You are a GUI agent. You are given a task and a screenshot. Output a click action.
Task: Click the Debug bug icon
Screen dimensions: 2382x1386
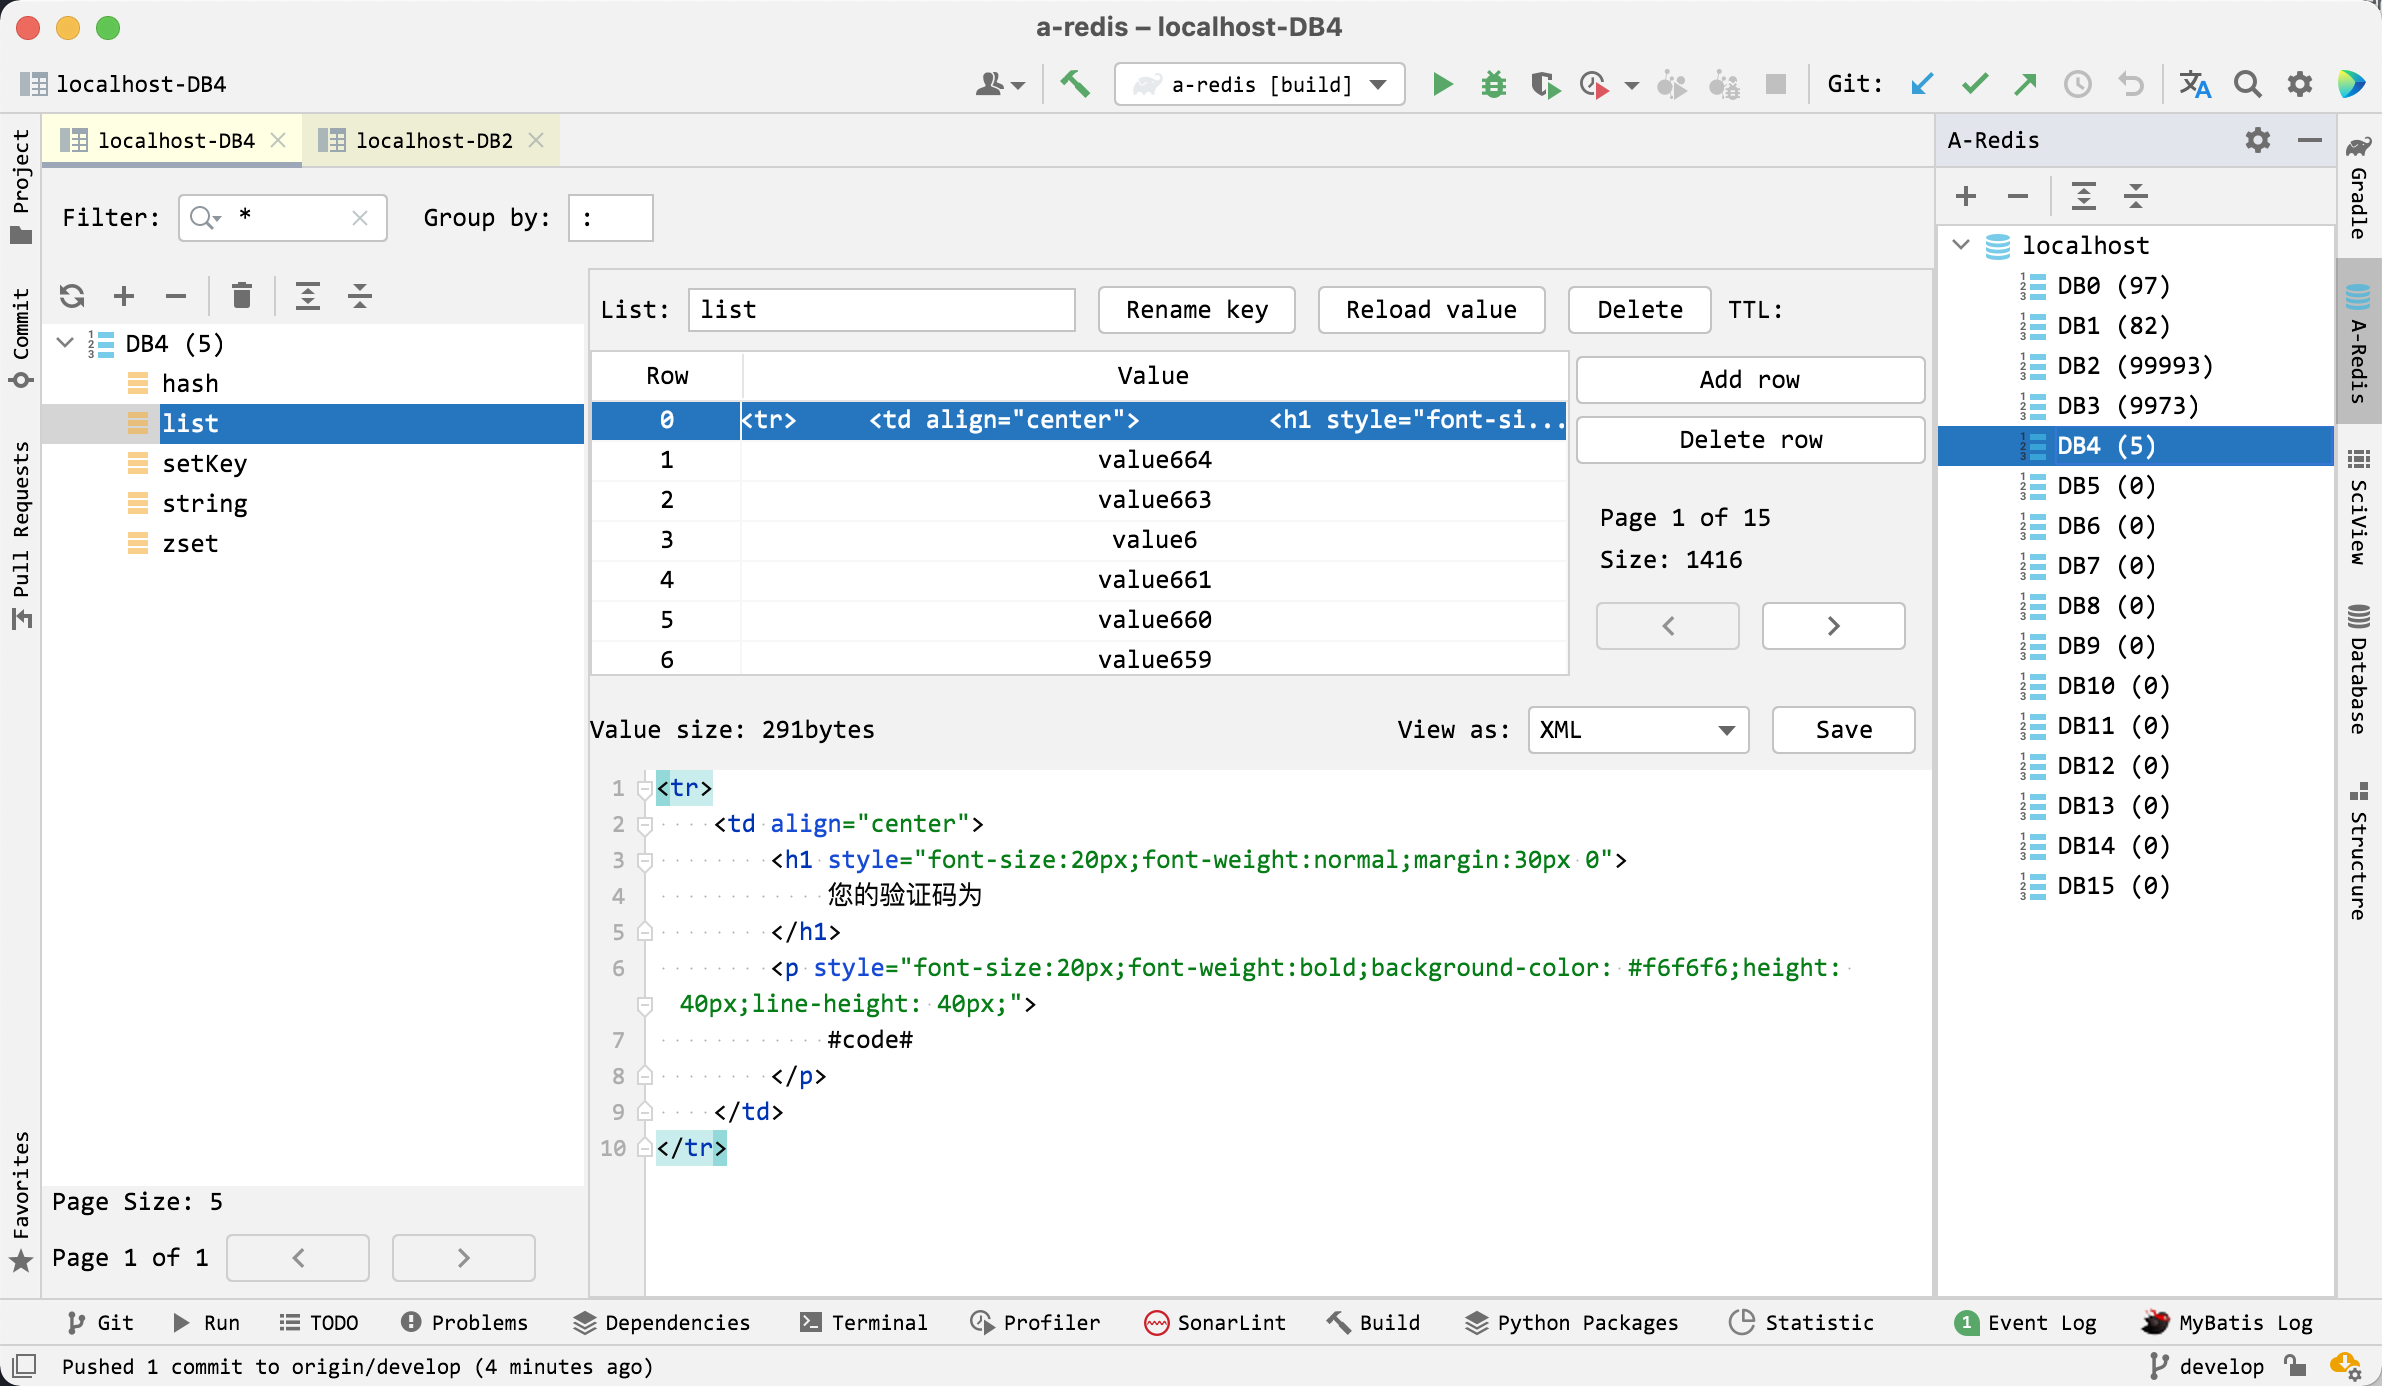coord(1493,85)
